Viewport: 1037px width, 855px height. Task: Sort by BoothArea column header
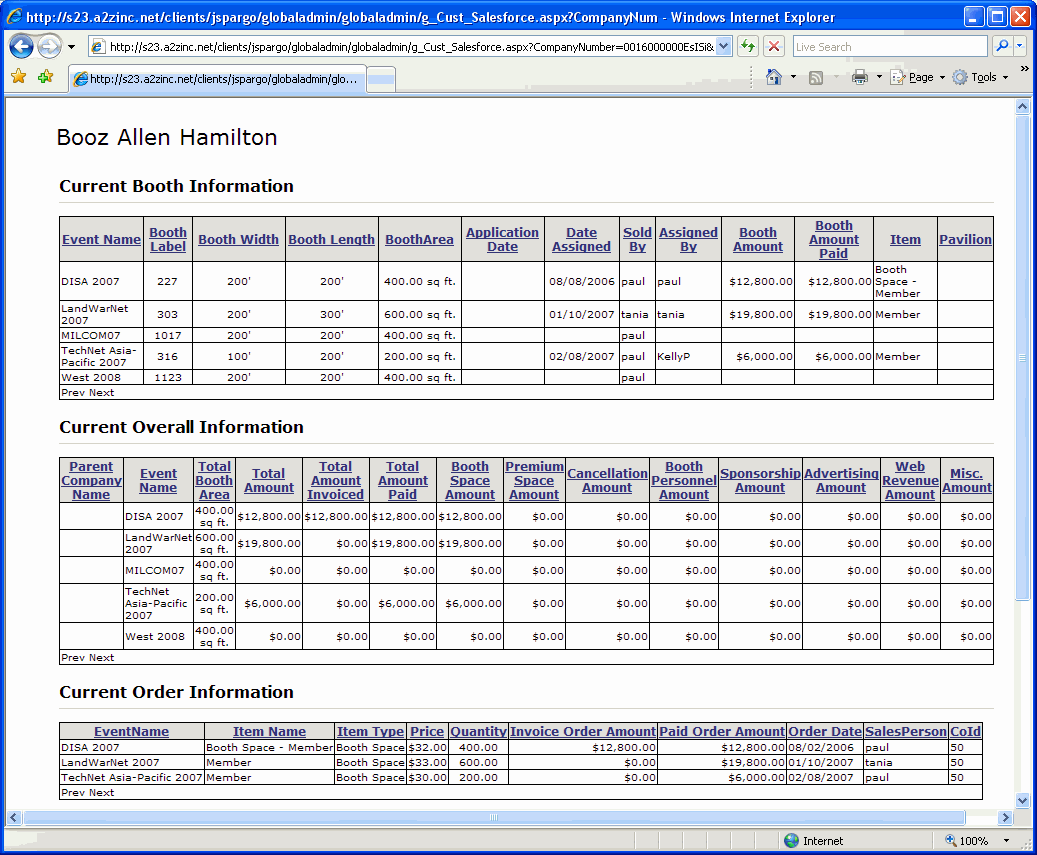(x=419, y=239)
